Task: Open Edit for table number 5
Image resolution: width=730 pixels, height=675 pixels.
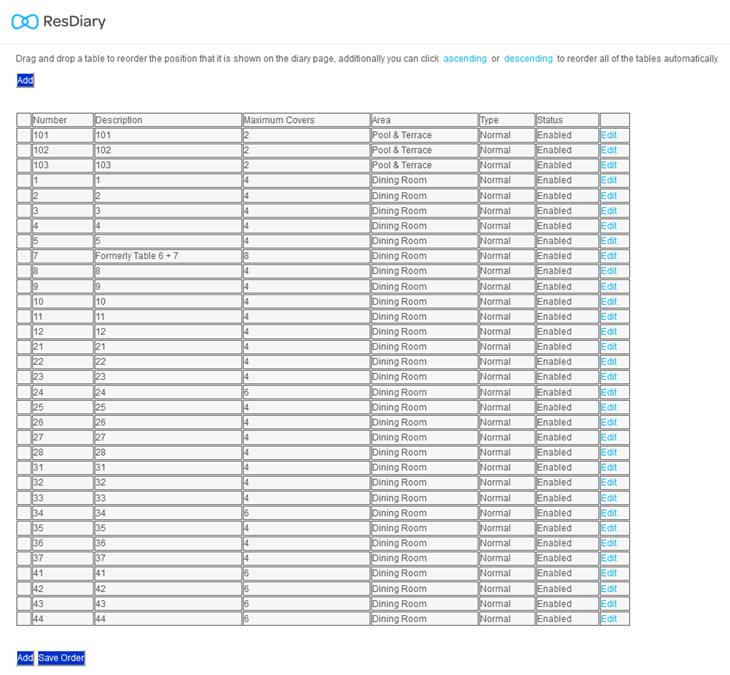Action: (608, 241)
